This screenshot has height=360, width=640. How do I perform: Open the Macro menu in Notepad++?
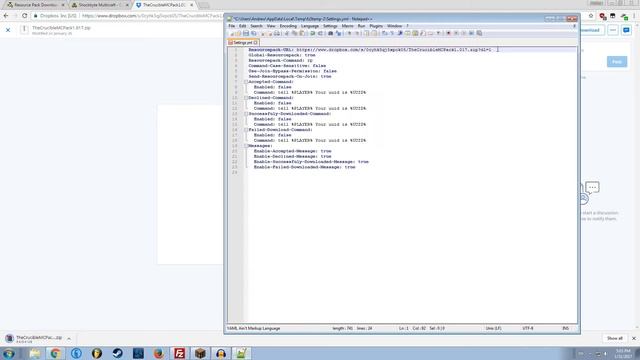(x=348, y=26)
